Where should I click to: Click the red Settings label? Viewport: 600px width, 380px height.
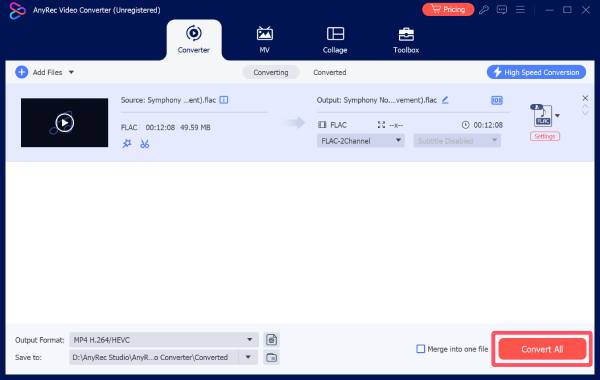(x=545, y=136)
